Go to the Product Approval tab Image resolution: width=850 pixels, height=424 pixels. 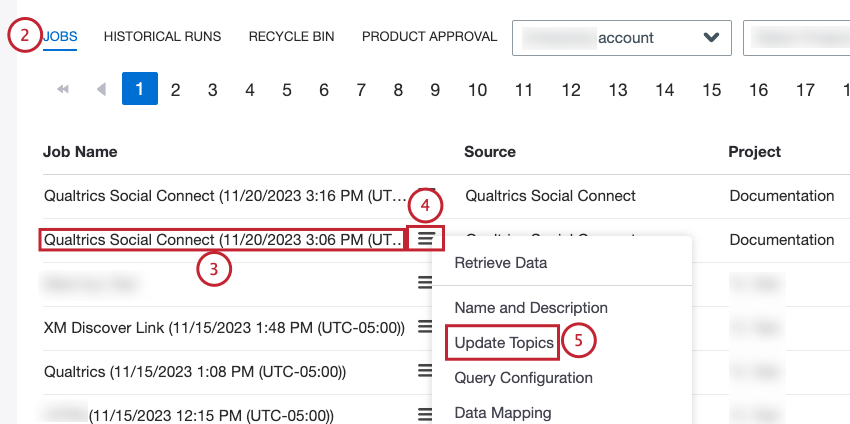pos(429,37)
